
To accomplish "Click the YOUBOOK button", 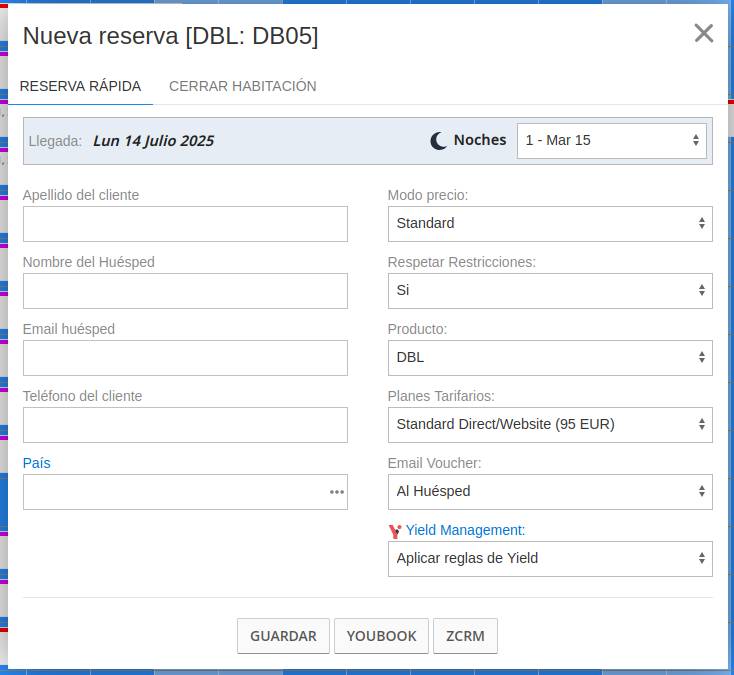I will 381,636.
